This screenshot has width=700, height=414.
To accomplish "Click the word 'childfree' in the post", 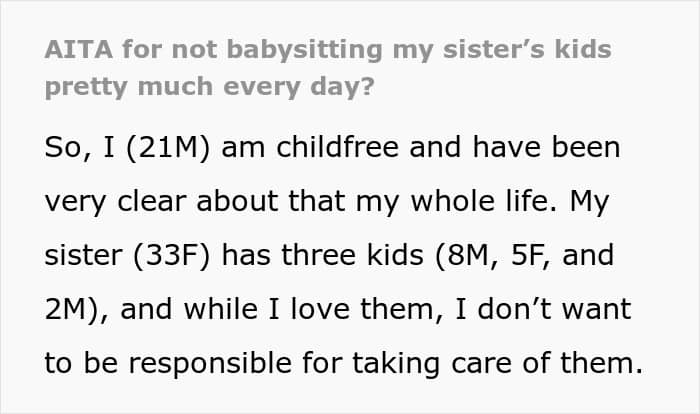I will [x=338, y=147].
